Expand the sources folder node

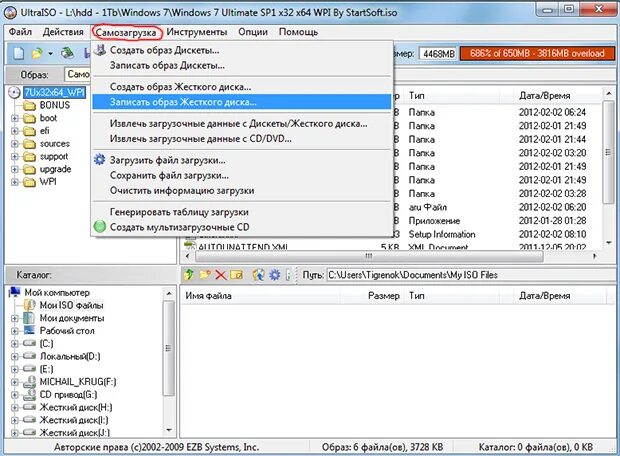click(15, 144)
